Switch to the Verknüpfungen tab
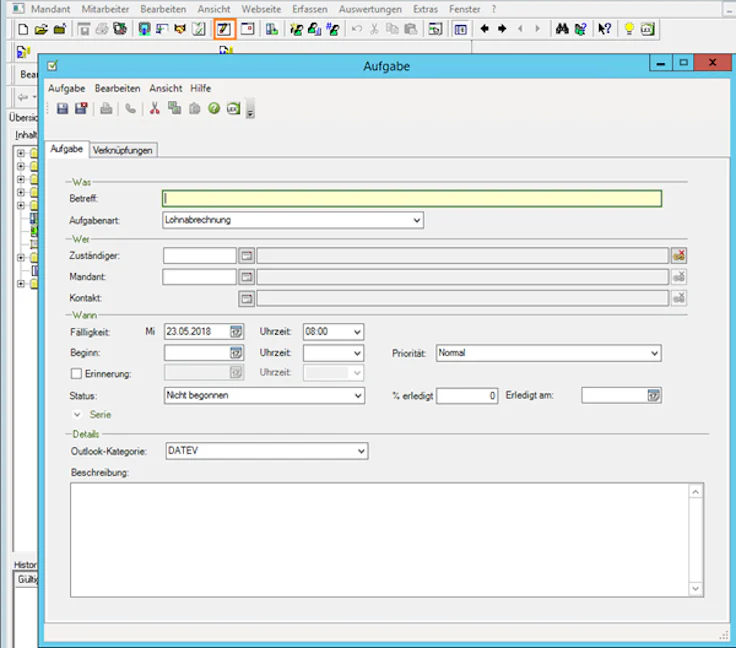 click(123, 150)
